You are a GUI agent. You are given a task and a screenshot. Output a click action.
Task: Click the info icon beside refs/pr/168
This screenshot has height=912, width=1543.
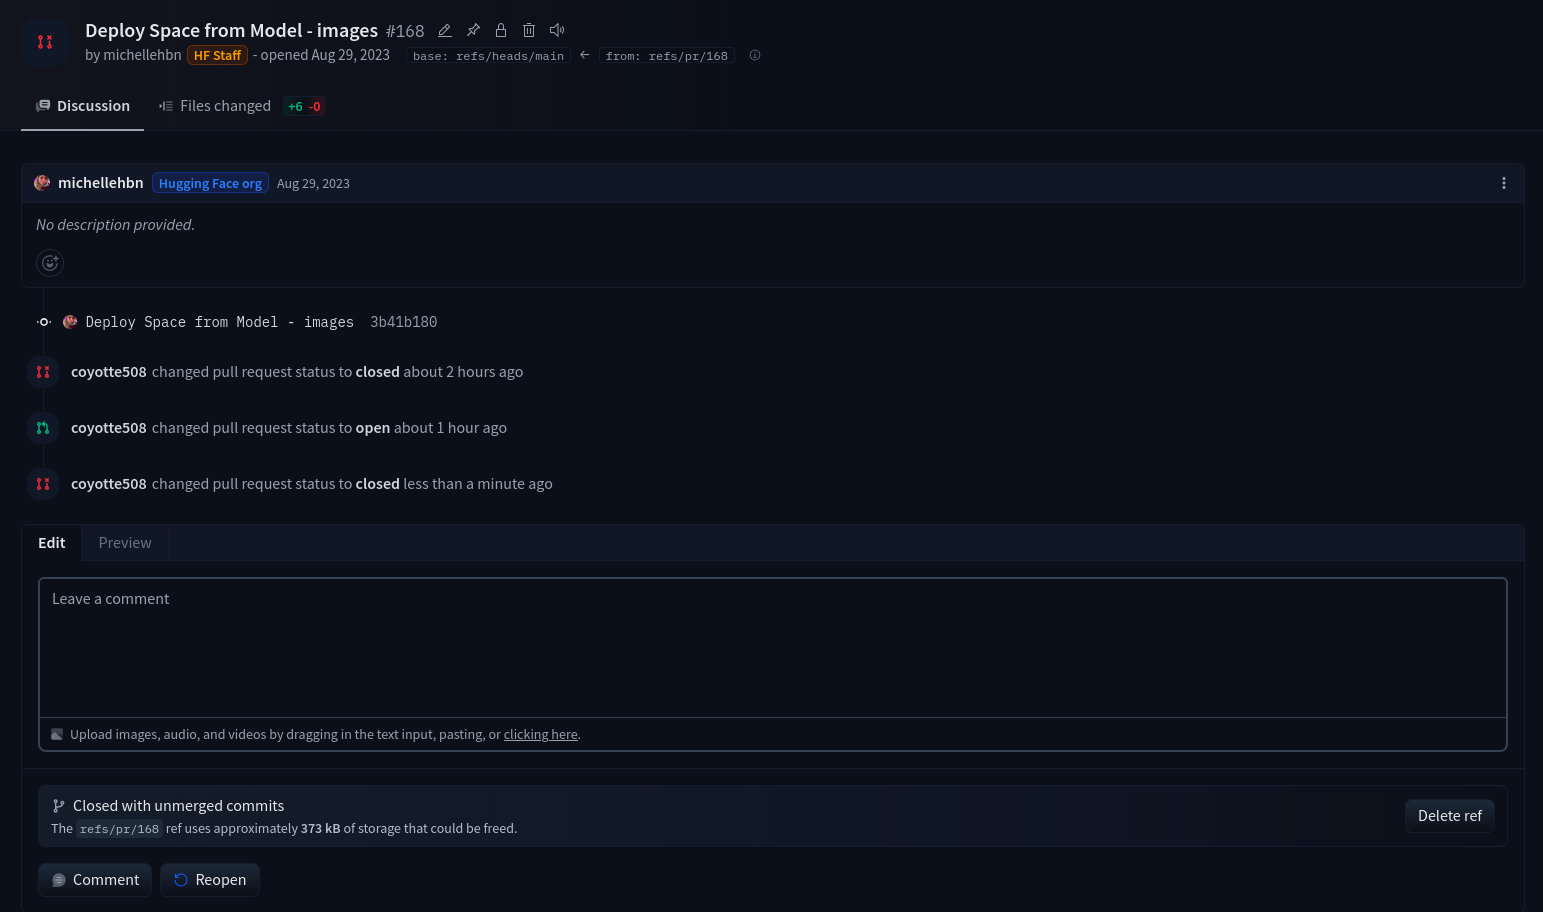(755, 56)
